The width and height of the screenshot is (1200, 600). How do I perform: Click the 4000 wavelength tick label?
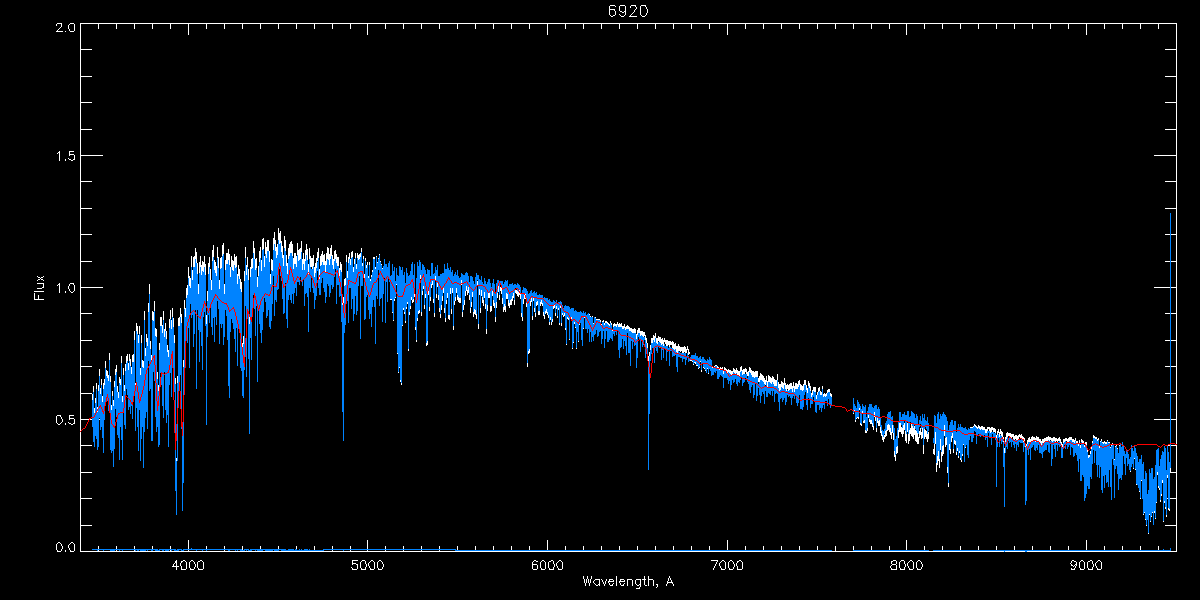[x=188, y=565]
